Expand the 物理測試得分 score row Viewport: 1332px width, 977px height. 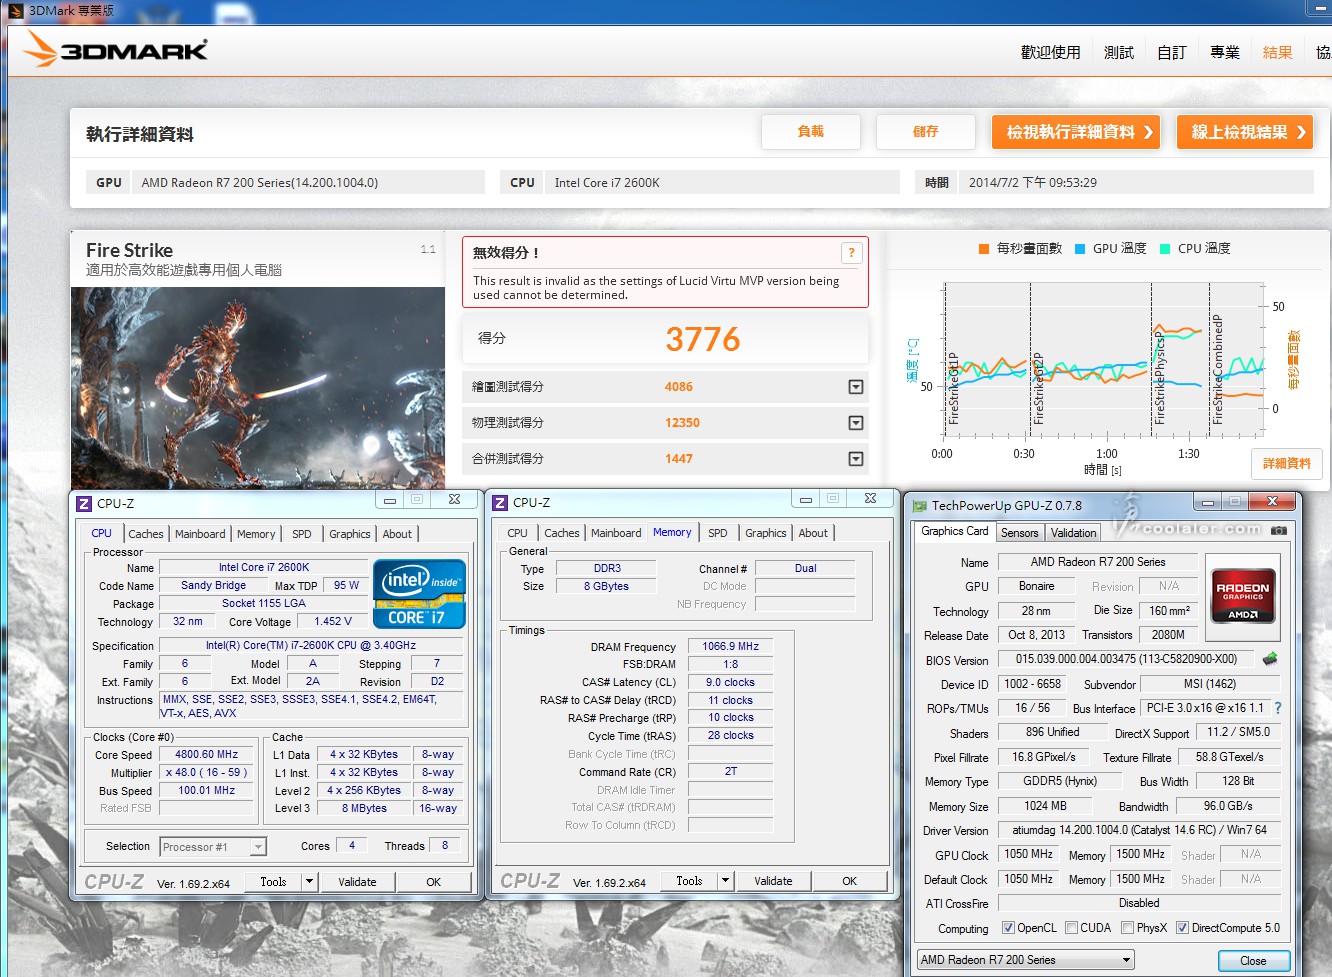click(856, 423)
